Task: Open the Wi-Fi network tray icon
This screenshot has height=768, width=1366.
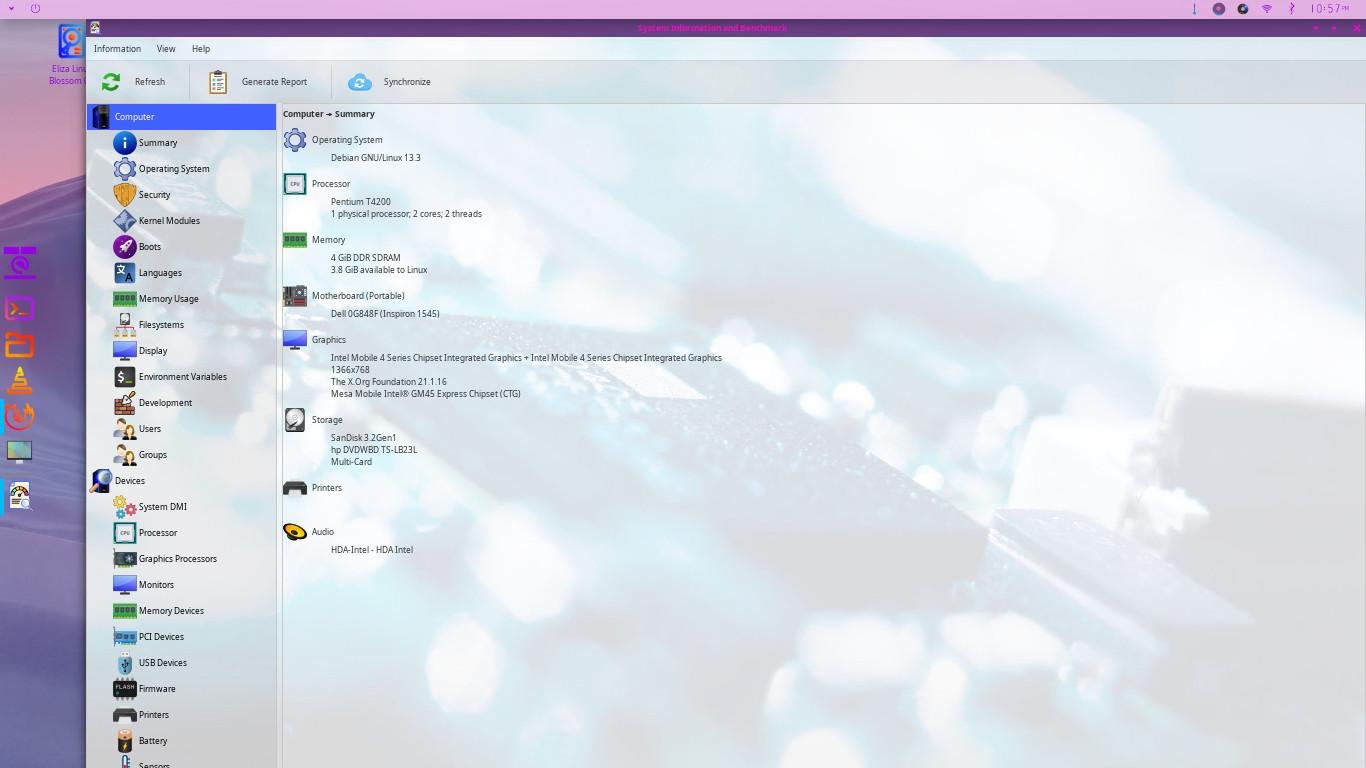Action: point(1267,9)
